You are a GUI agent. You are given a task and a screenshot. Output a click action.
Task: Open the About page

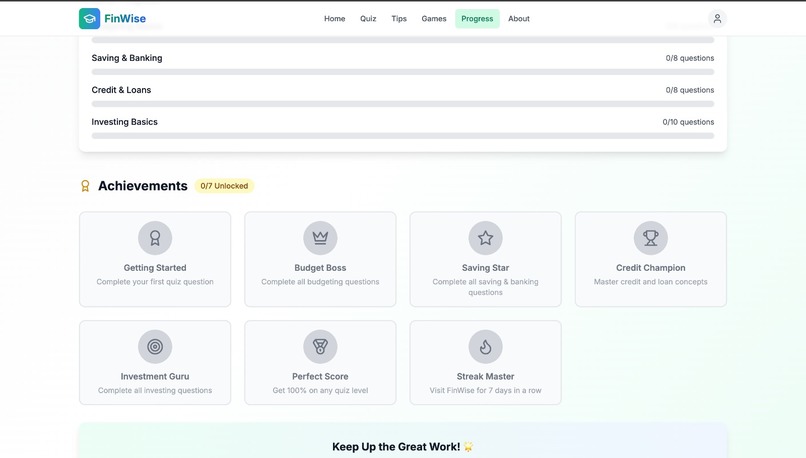tap(519, 19)
